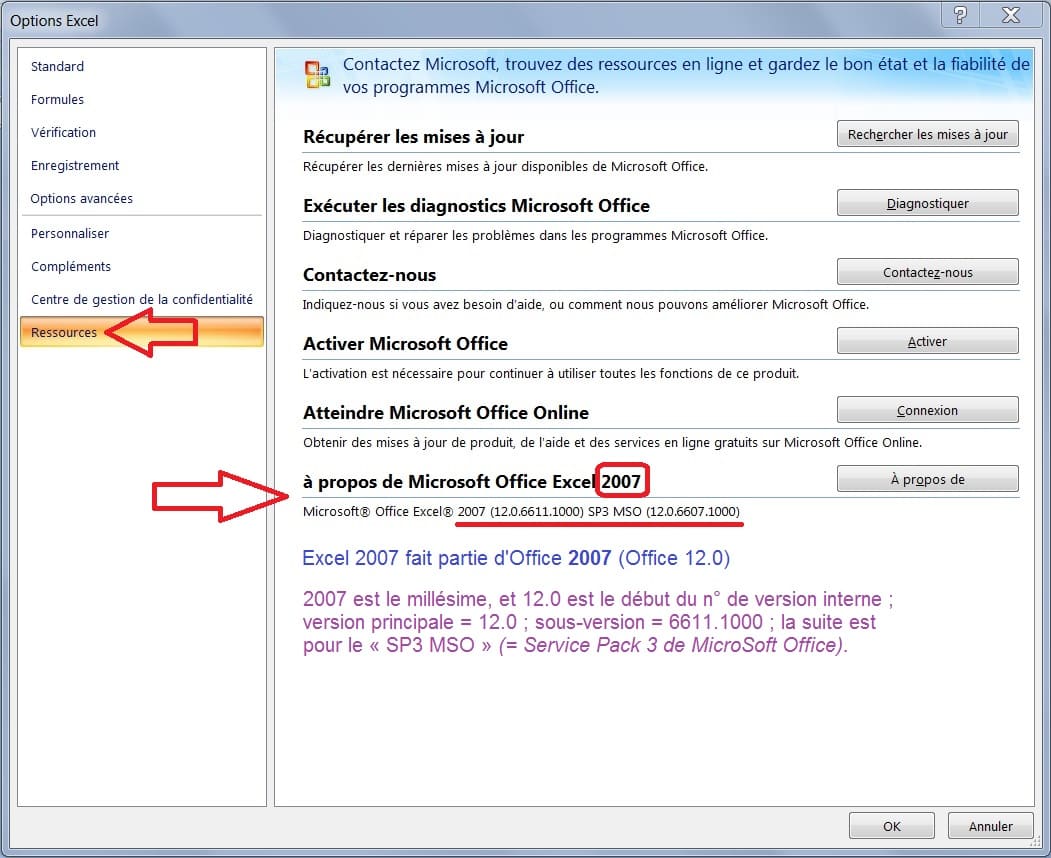The width and height of the screenshot is (1051, 858).
Task: Select the Ressources category
Action: pyautogui.click(x=141, y=332)
